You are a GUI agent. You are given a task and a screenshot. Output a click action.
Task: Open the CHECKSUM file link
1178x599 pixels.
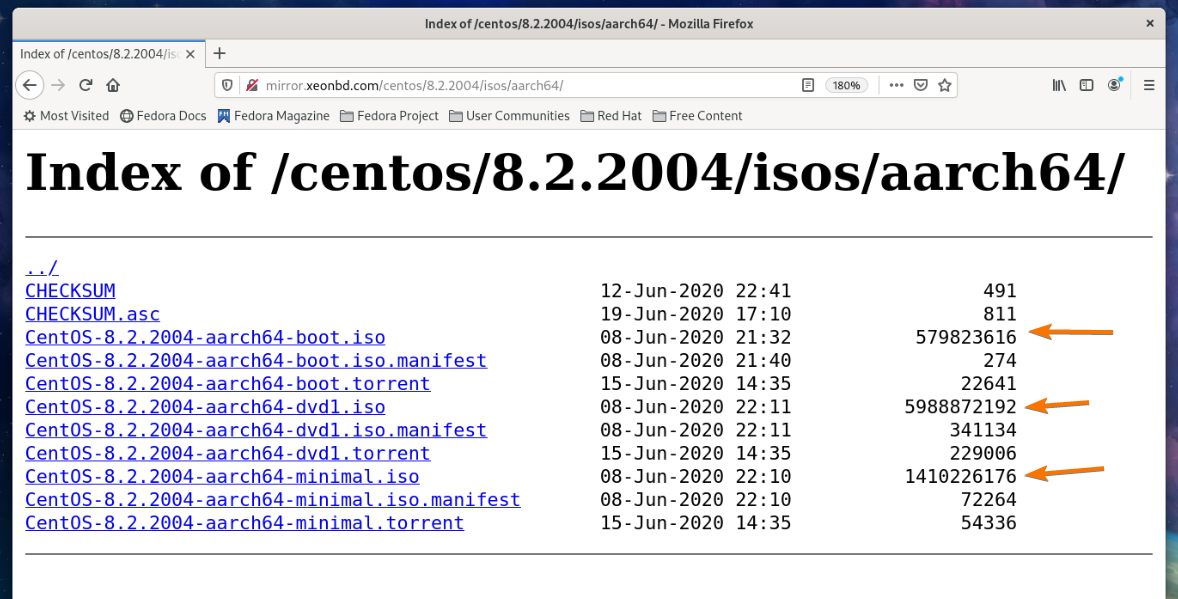[x=70, y=291]
